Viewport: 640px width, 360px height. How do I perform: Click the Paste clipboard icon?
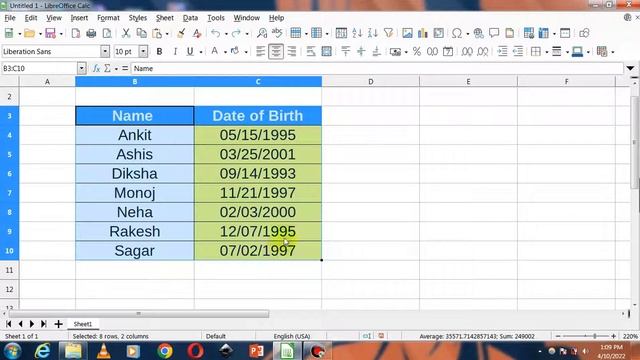pos(157,33)
